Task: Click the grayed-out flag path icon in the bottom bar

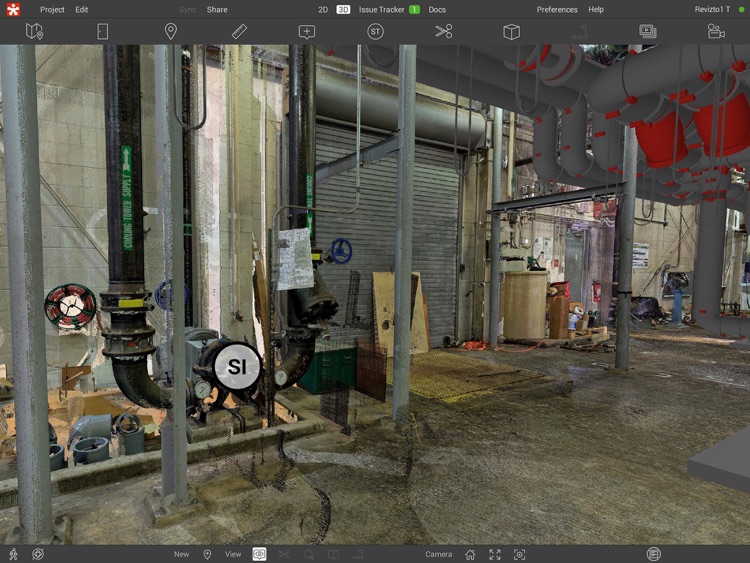Action: (x=358, y=554)
